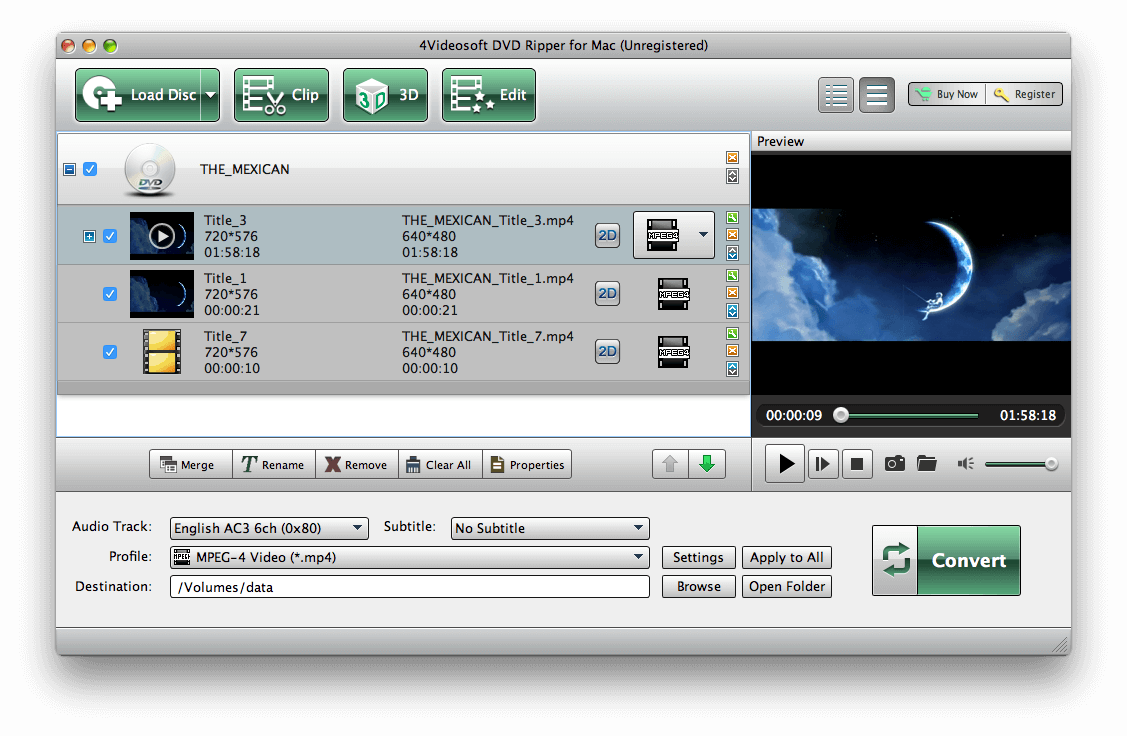The image size is (1127, 736).
Task: Open the Load Disc dropdown arrow
Action: pos(211,95)
